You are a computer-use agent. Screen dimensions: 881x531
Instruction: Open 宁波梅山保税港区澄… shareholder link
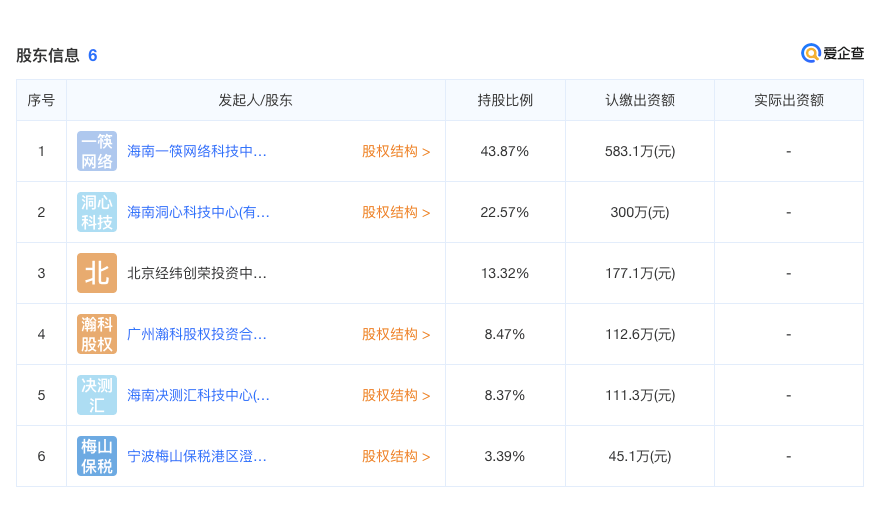197,456
